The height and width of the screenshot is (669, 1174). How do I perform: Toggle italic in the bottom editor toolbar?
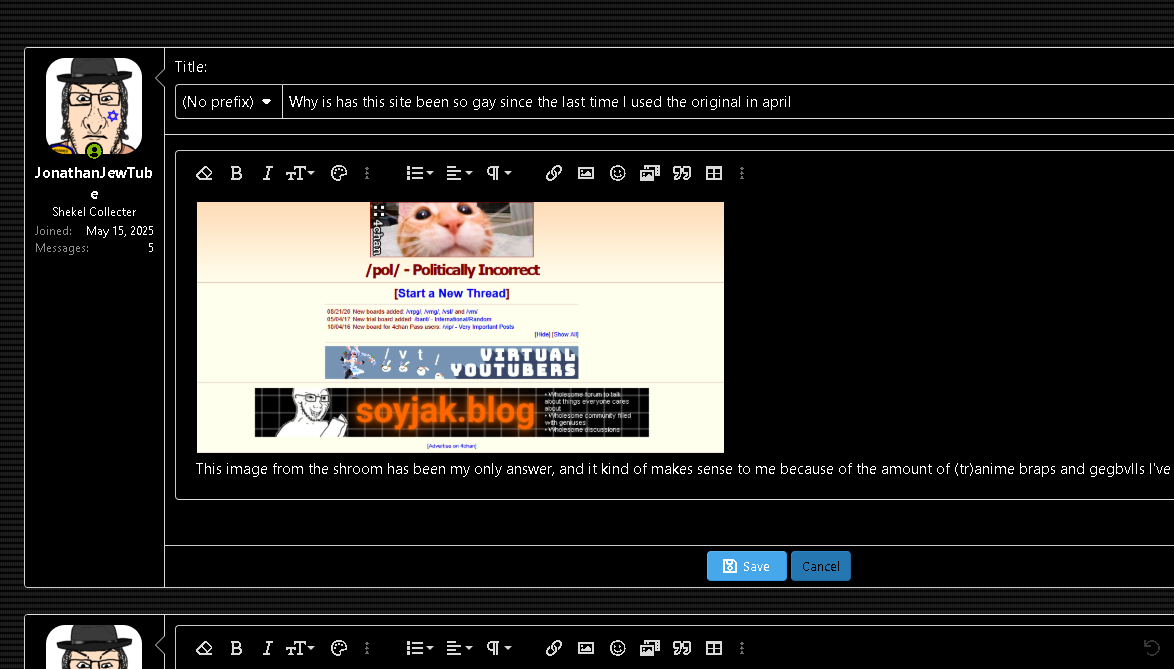267,648
